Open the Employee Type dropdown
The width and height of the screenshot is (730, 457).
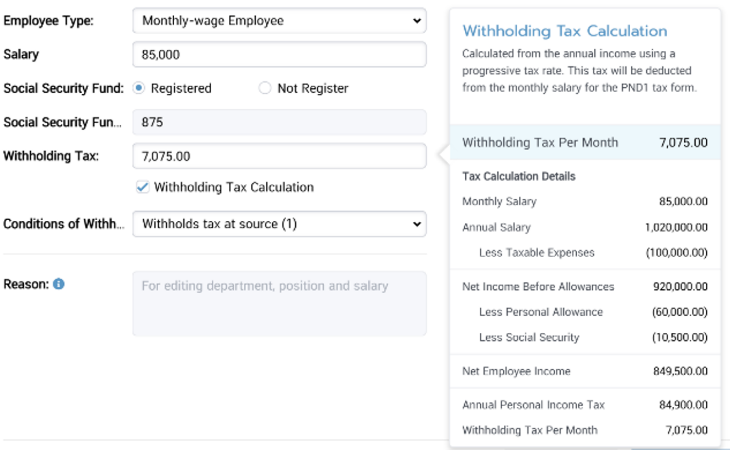click(x=279, y=20)
